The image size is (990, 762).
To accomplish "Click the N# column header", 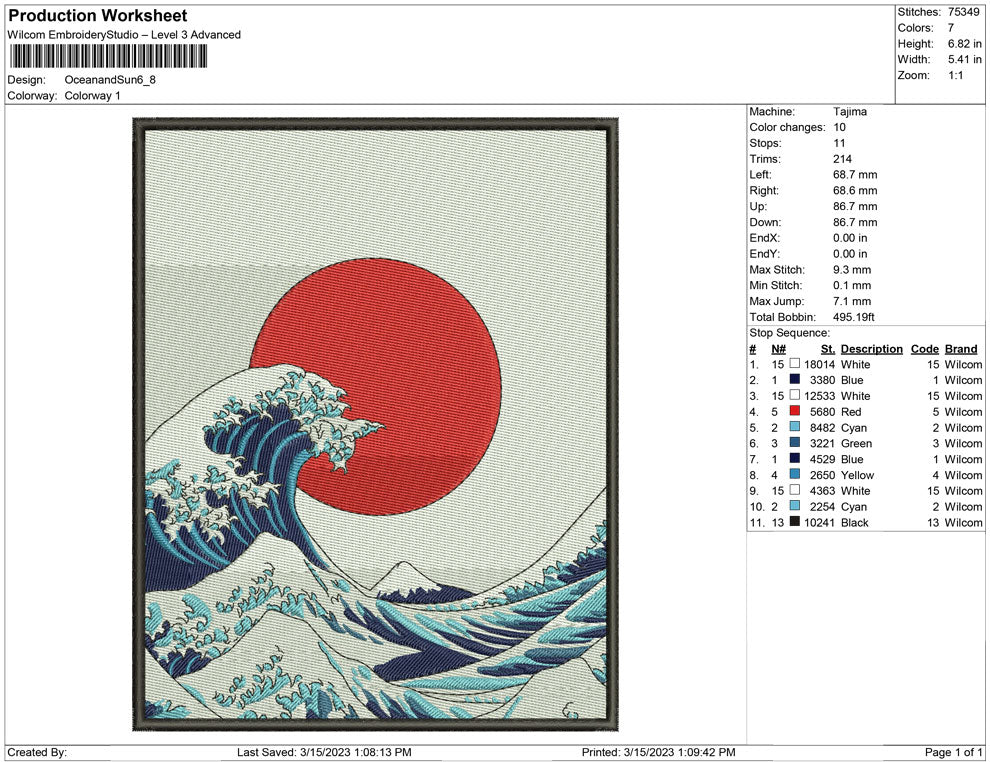I will pos(778,349).
